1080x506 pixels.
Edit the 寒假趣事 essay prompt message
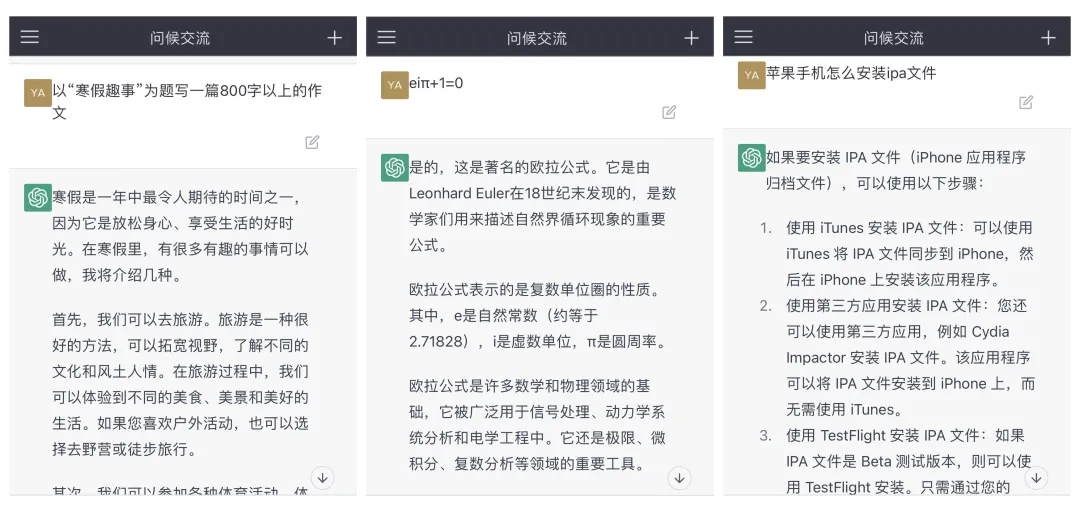(x=312, y=142)
